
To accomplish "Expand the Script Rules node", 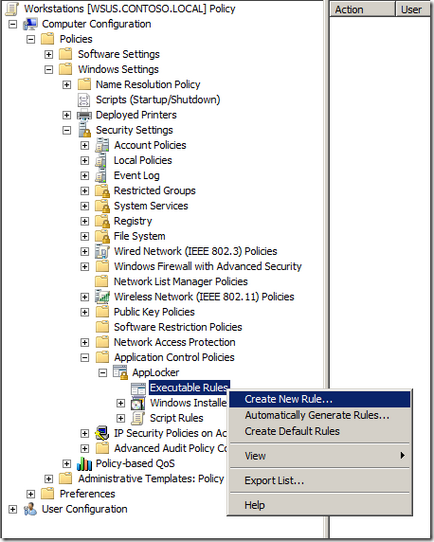I will pyautogui.click(x=121, y=418).
